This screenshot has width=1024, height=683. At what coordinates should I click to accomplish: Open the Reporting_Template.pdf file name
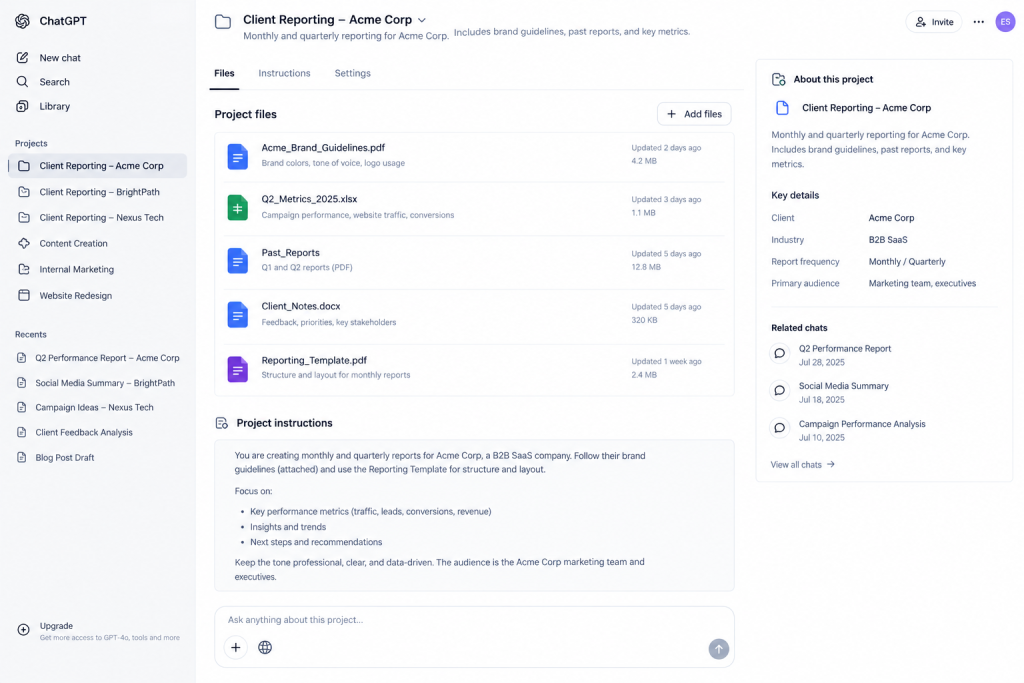click(x=314, y=360)
